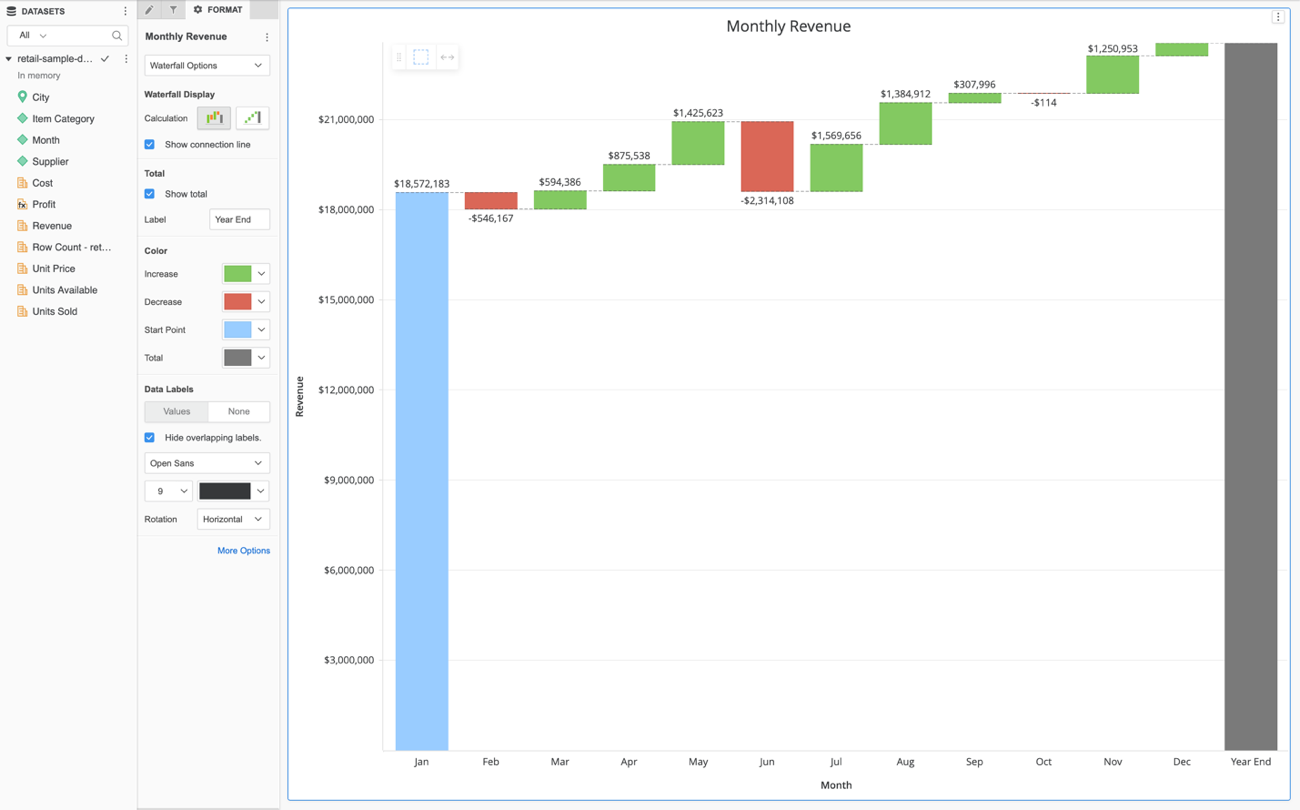Click the horizontal pan arrows chart tool
Image resolution: width=1300 pixels, height=810 pixels.
point(447,58)
